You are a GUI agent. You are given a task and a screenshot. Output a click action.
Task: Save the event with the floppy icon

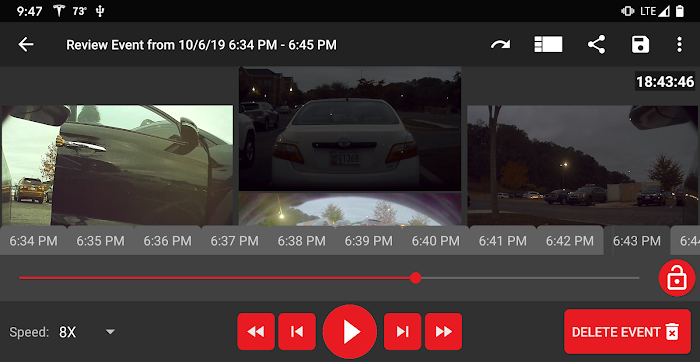pyautogui.click(x=640, y=45)
